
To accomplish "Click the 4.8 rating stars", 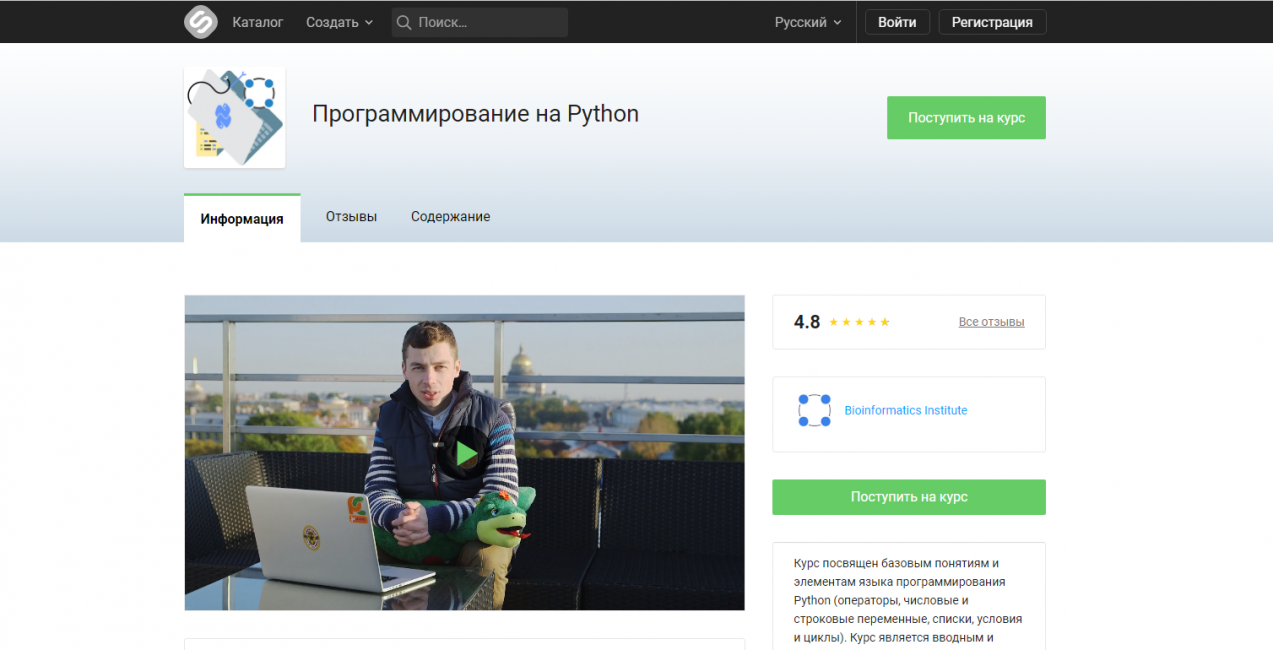I will 859,322.
